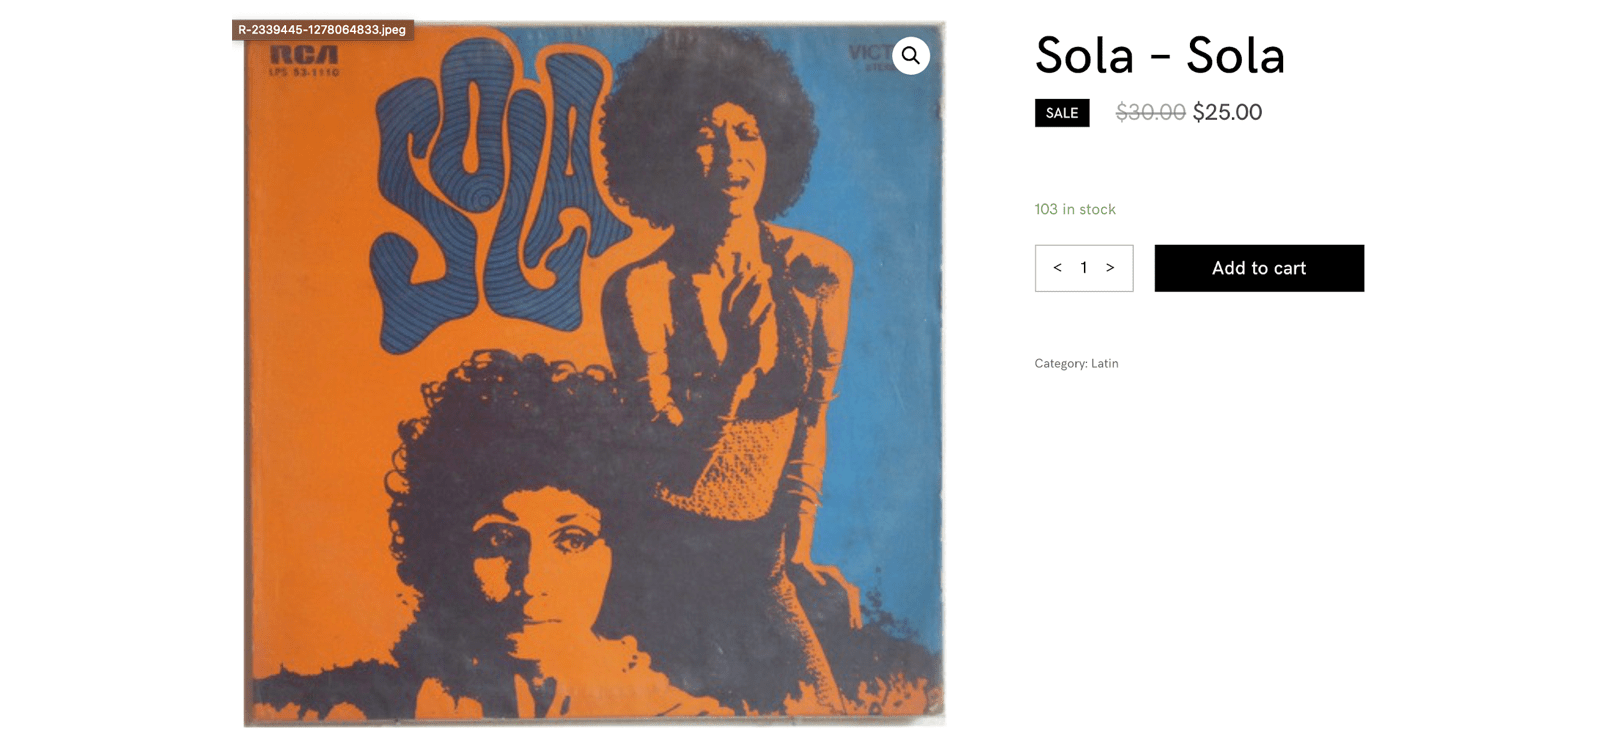Open the Latin category link
1600x734 pixels.
(1105, 364)
